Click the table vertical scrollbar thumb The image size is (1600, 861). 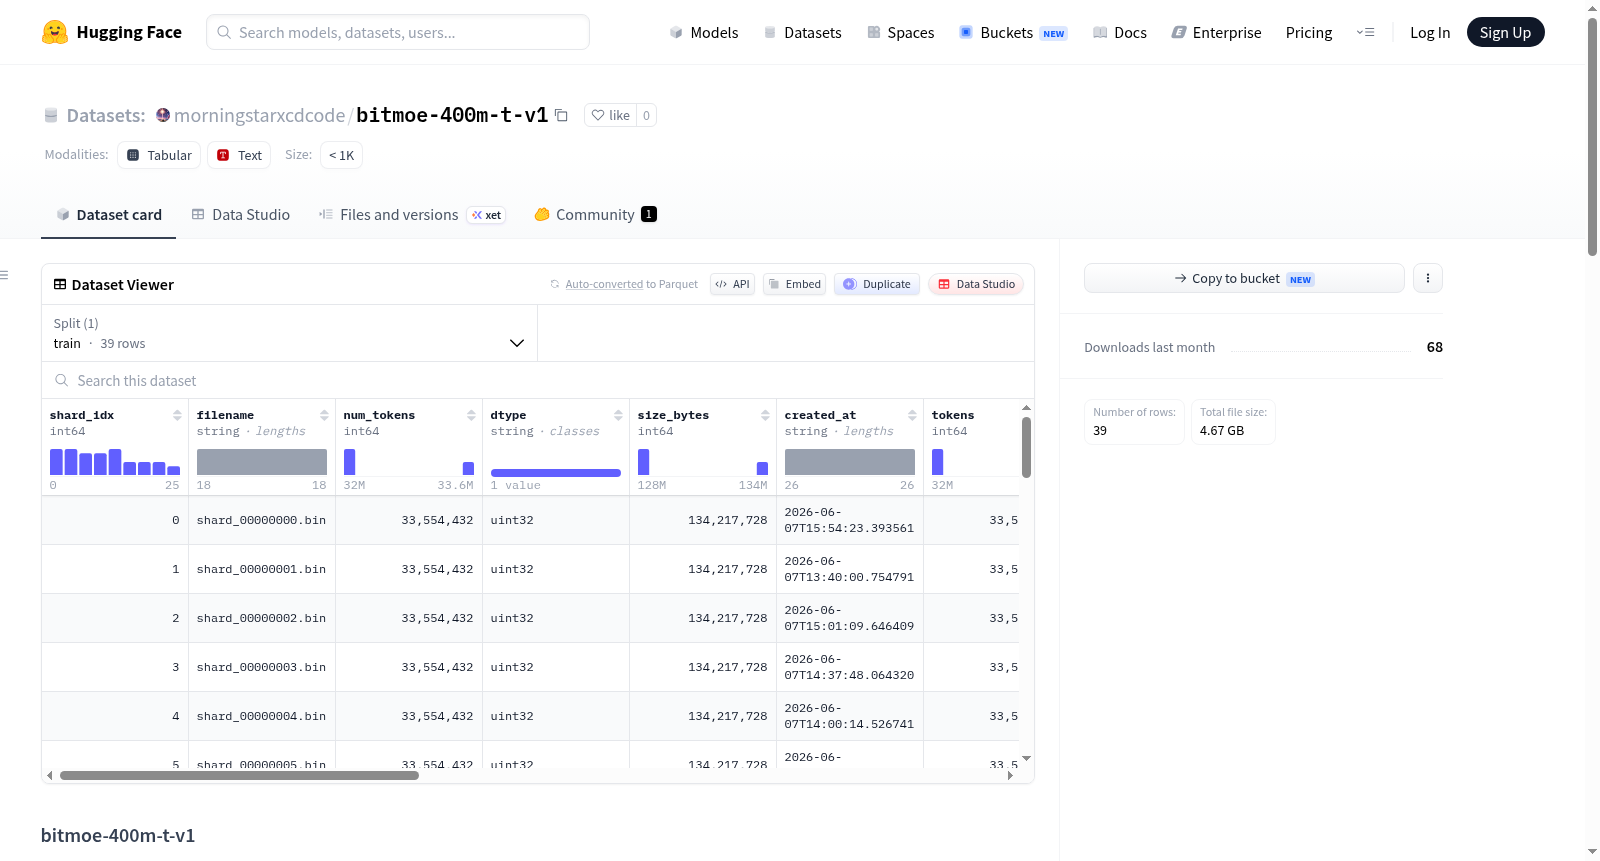pos(1026,448)
